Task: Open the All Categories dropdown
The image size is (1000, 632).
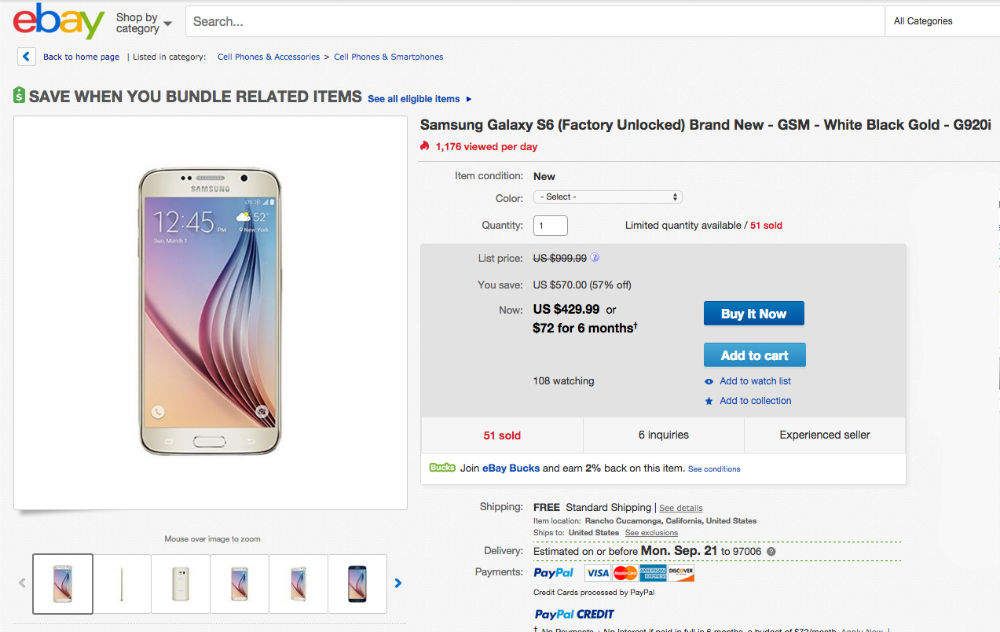Action: click(x=925, y=20)
